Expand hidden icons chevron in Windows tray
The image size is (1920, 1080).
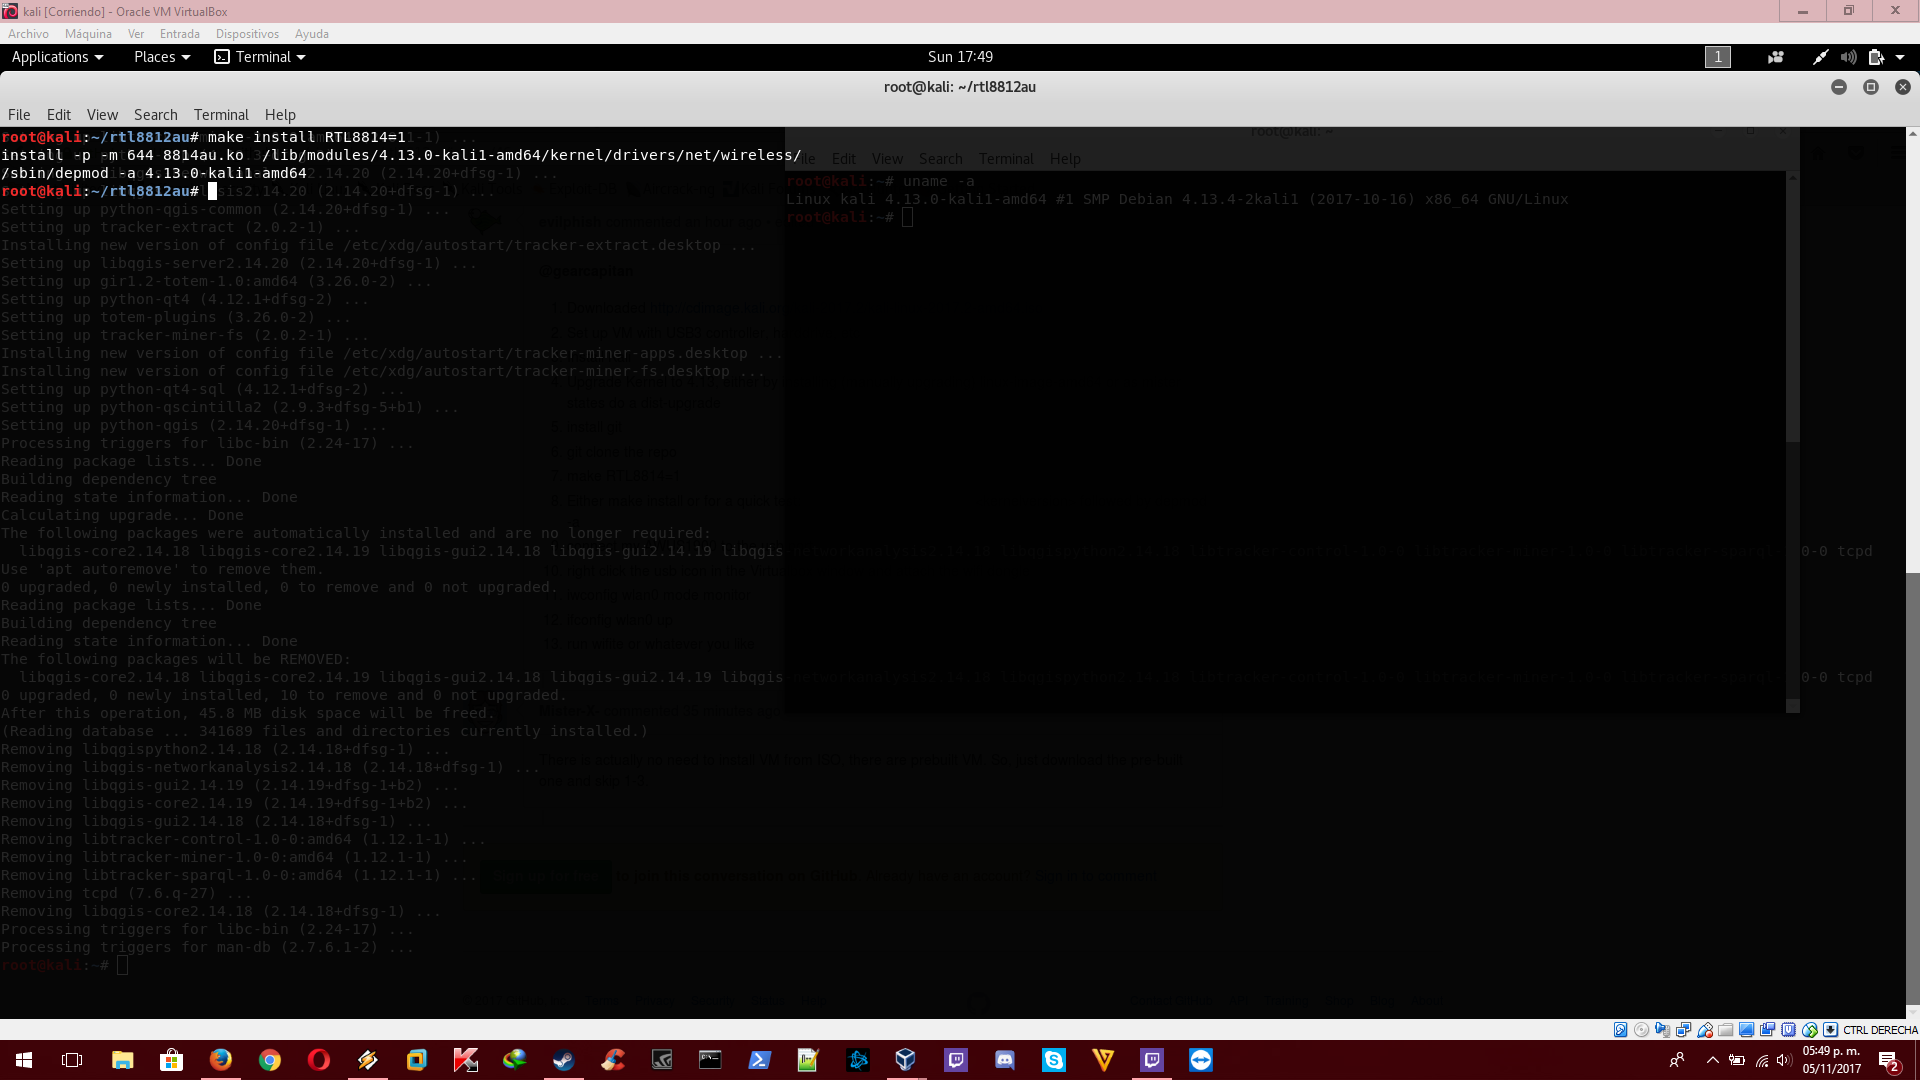point(1714,1061)
